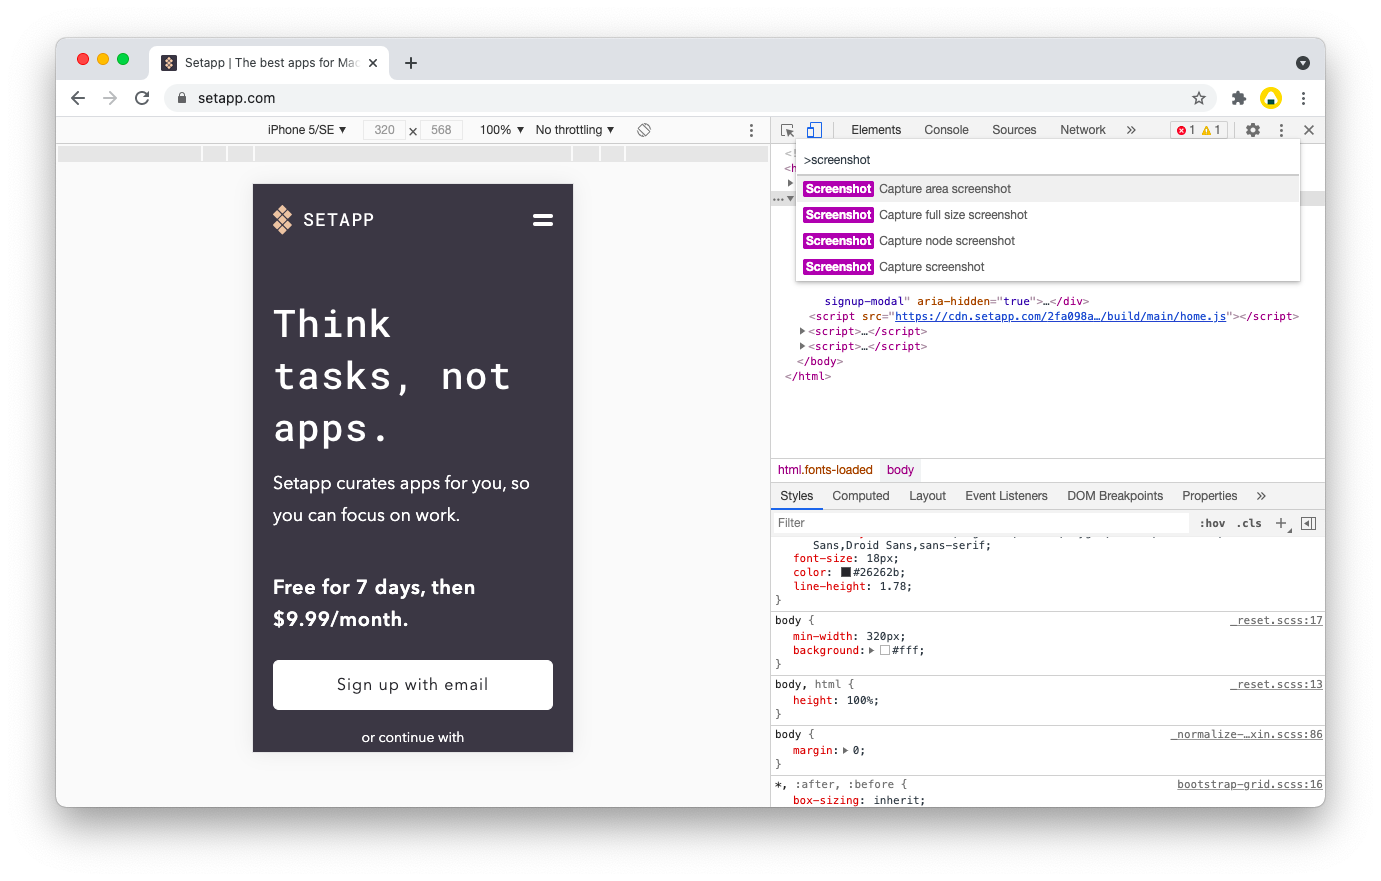Open the 100% zoom dropdown
The height and width of the screenshot is (881, 1381).
pyautogui.click(x=502, y=130)
